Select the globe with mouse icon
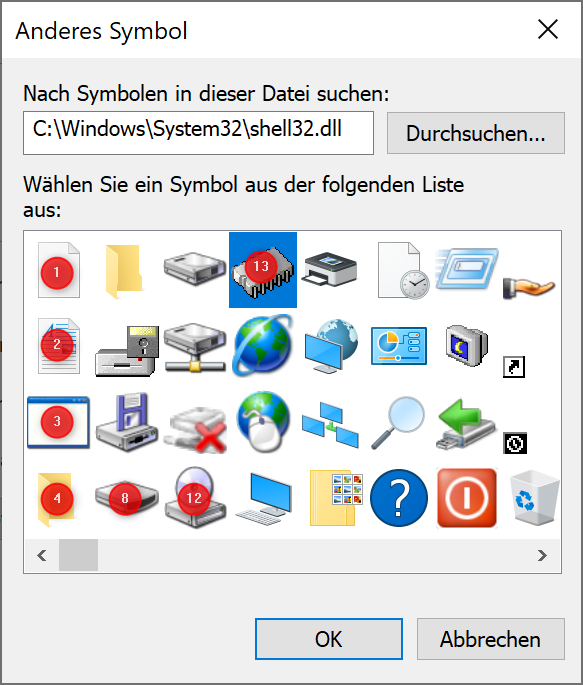583x685 pixels. tap(263, 421)
